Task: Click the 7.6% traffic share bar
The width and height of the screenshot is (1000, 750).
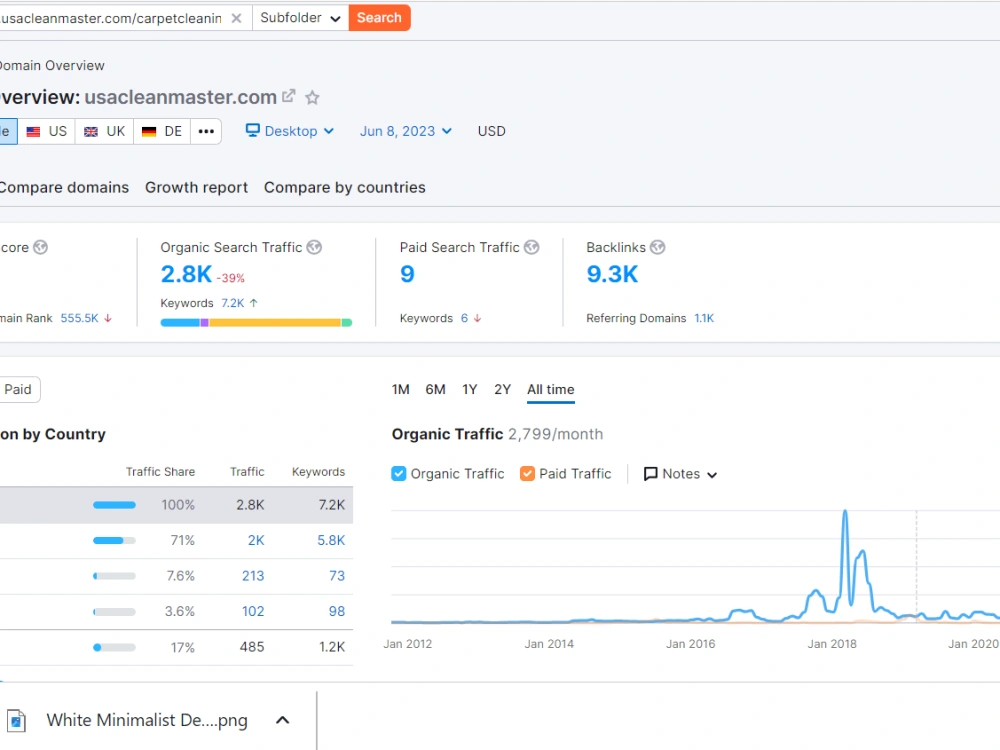Action: [x=114, y=577]
